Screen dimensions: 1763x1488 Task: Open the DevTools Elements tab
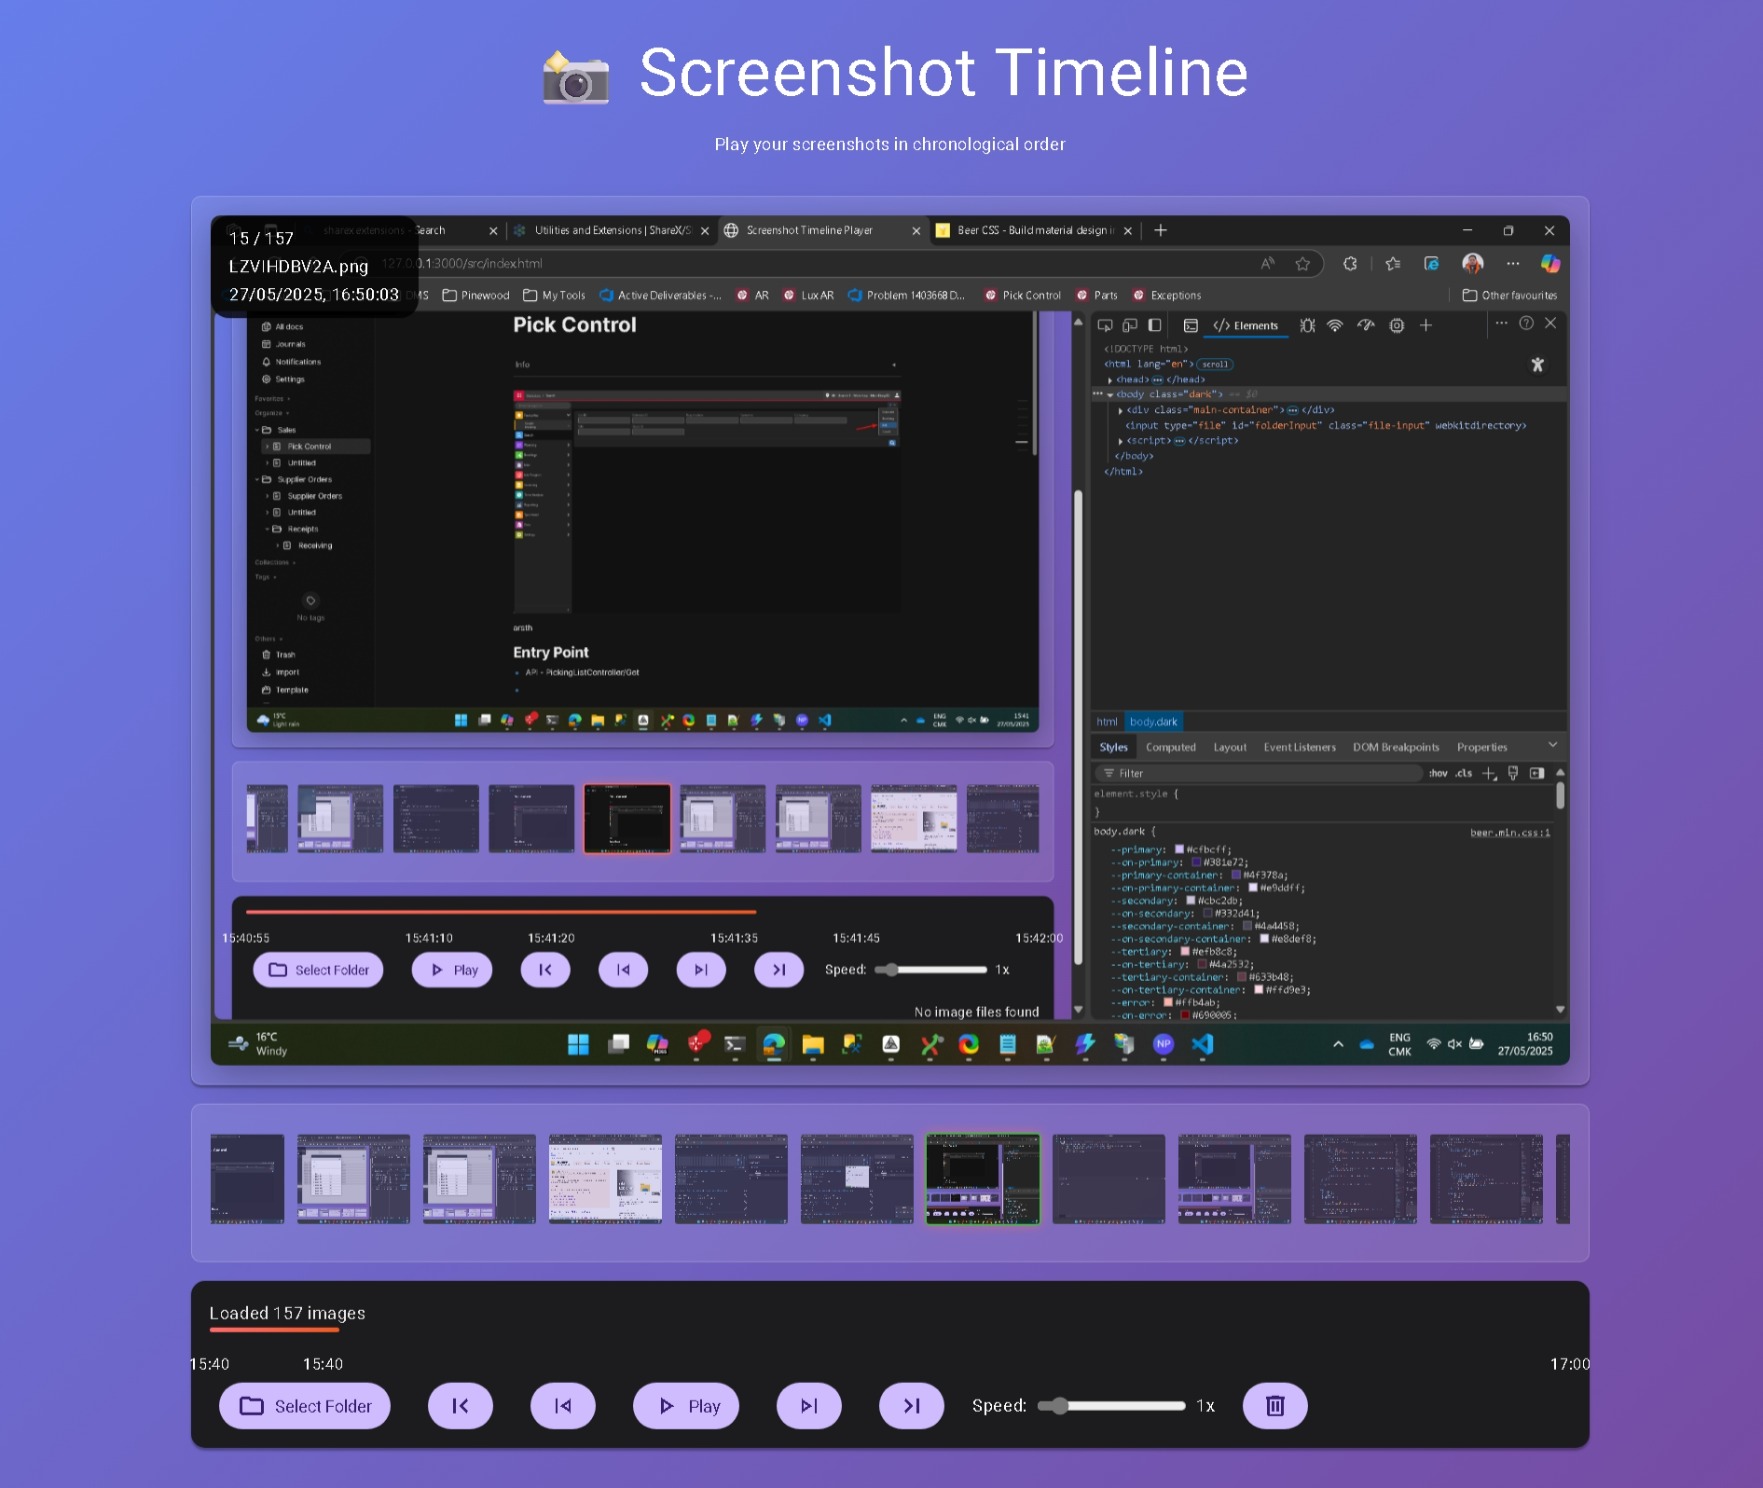[x=1246, y=326]
